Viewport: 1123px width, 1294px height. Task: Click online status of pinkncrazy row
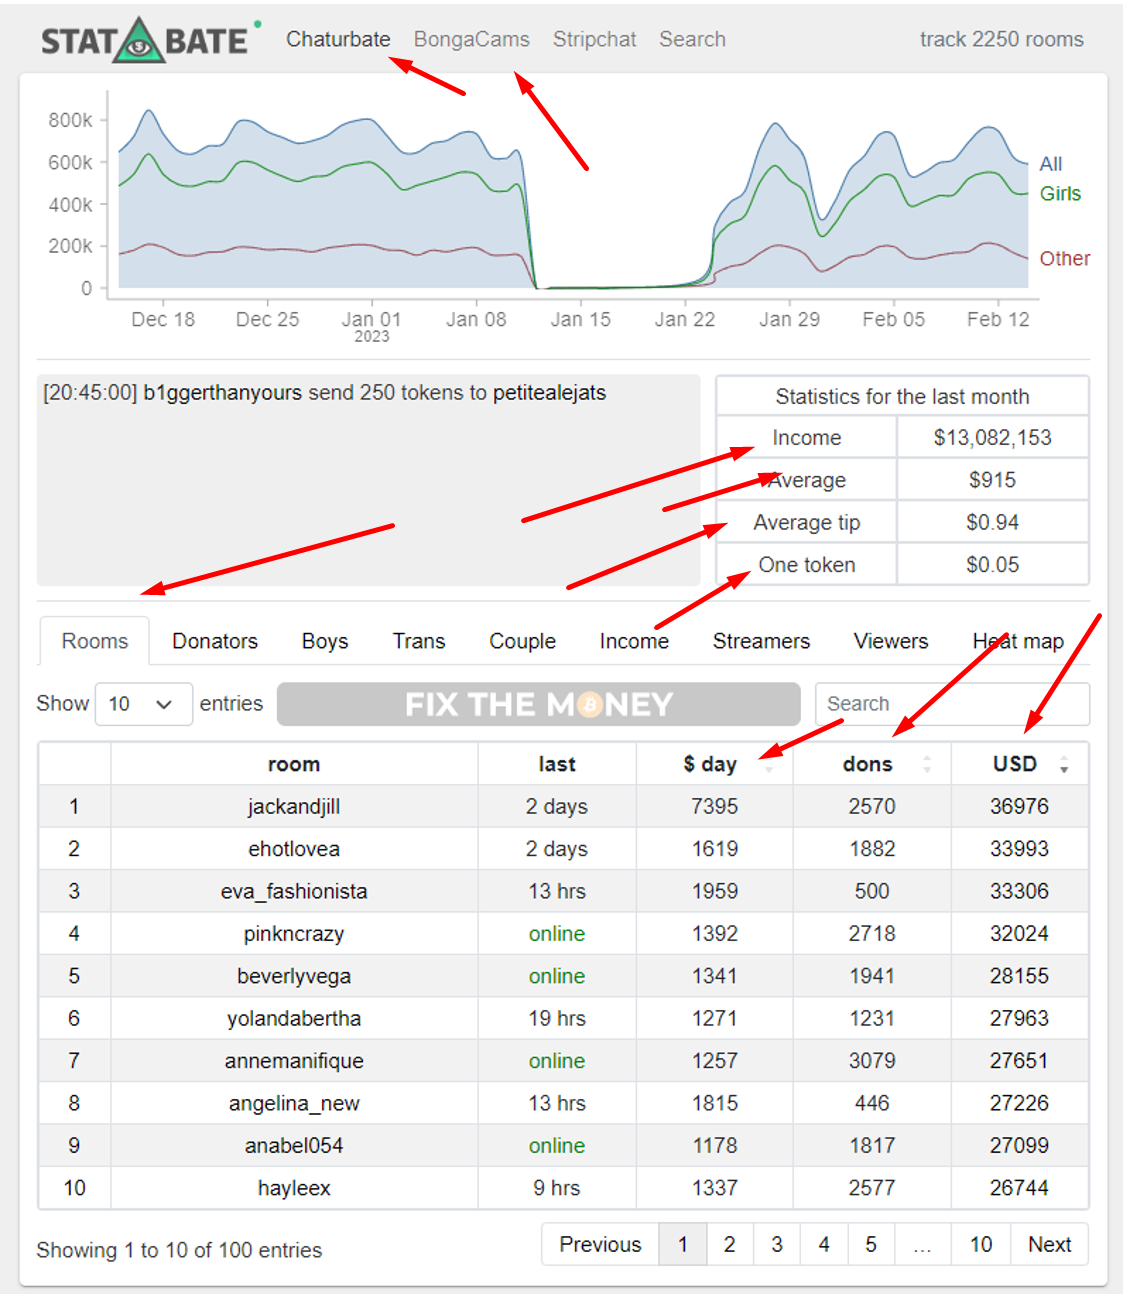pos(557,934)
